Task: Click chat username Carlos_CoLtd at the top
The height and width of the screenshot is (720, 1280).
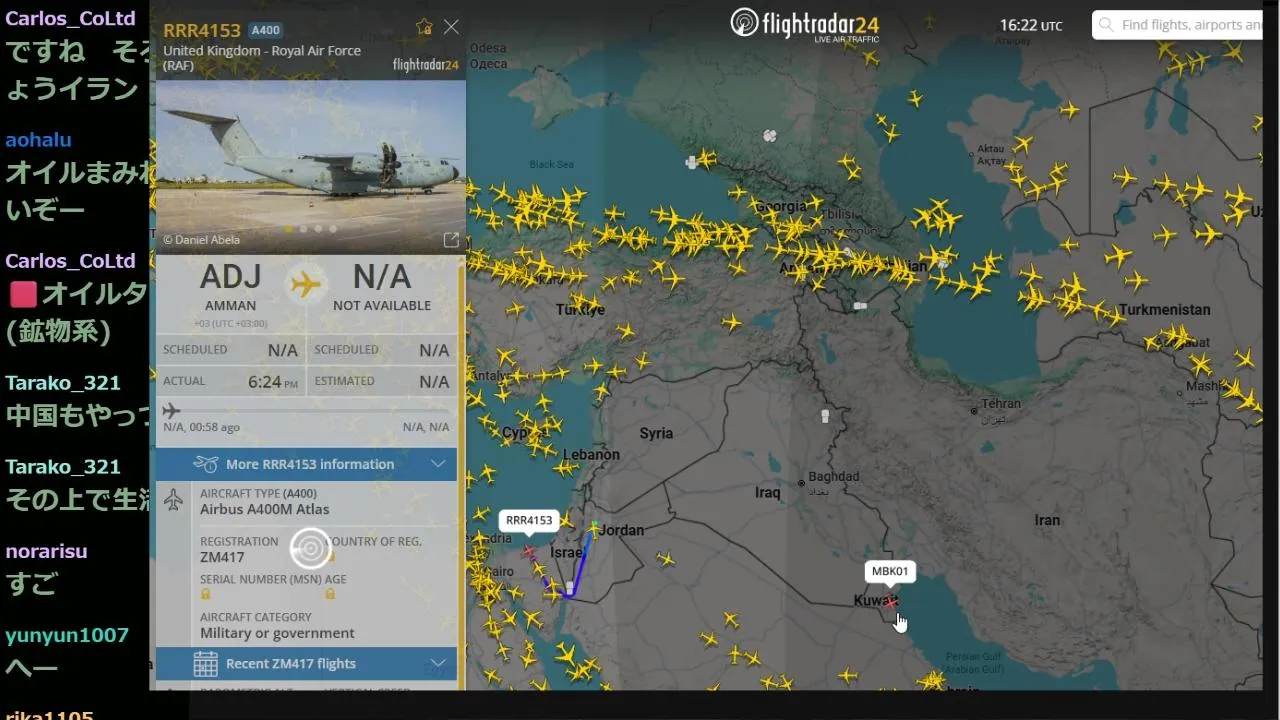Action: point(70,19)
